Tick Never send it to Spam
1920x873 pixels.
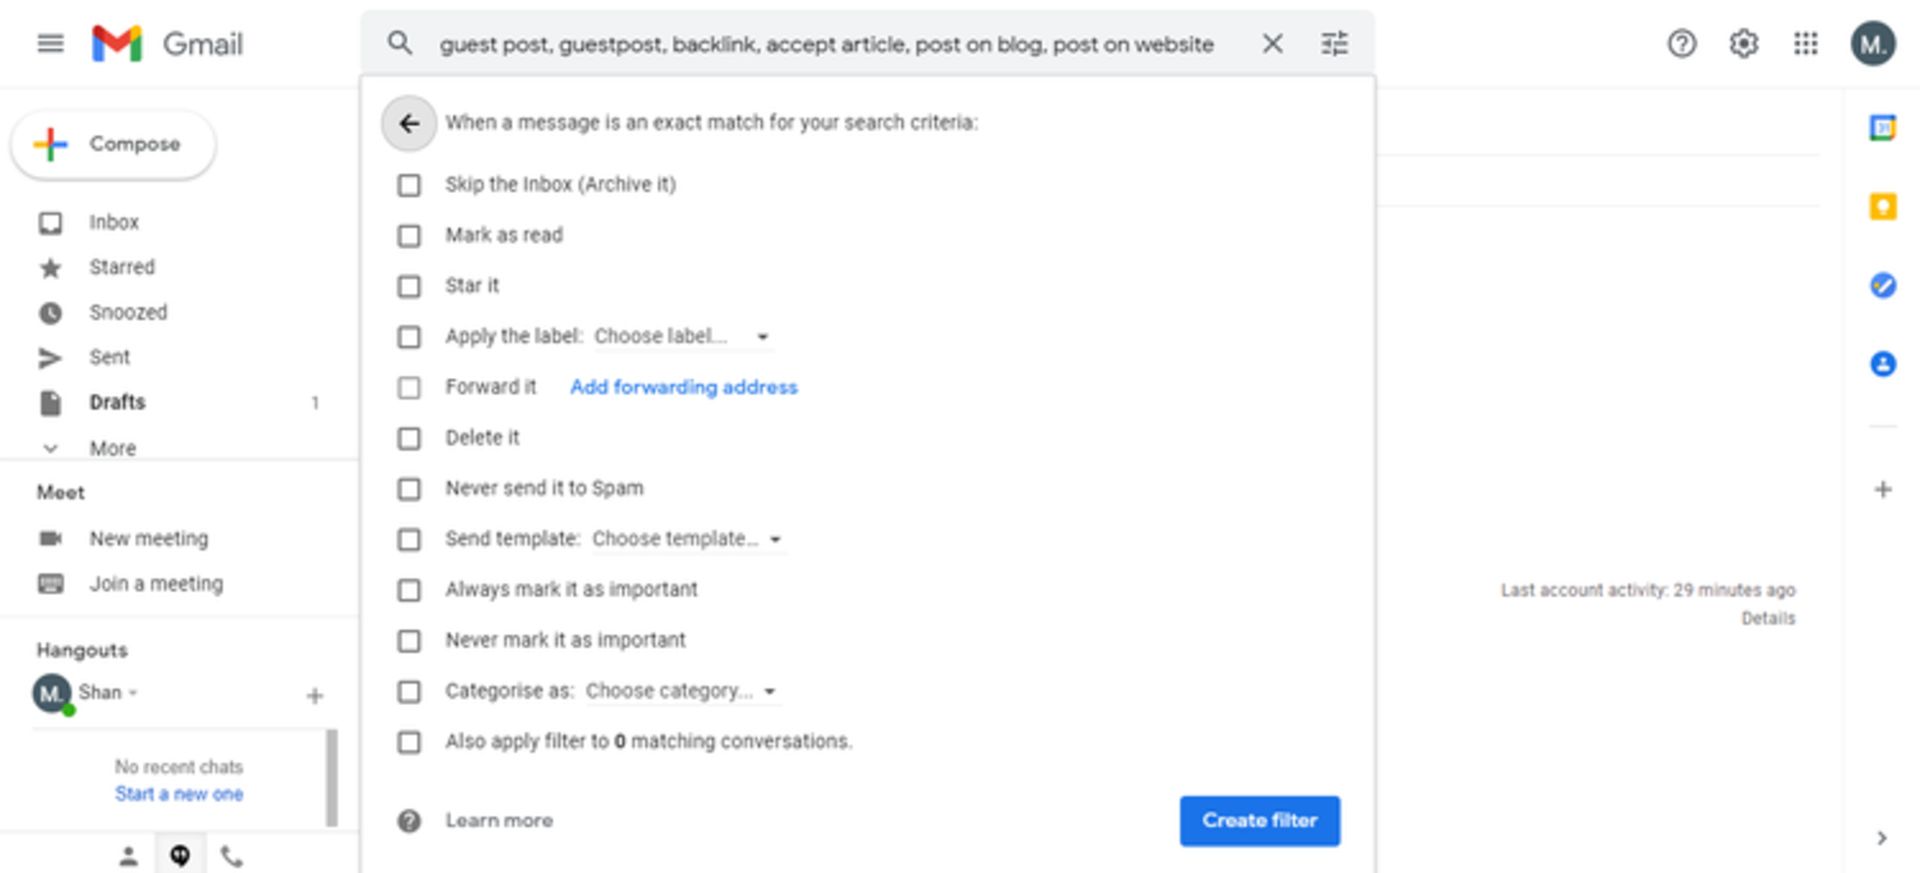409,489
